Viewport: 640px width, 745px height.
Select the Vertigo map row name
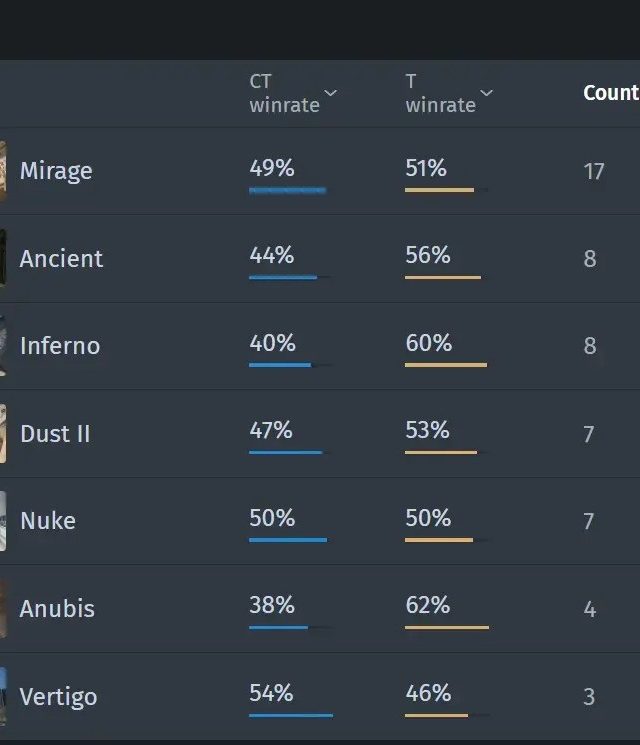[x=58, y=696]
